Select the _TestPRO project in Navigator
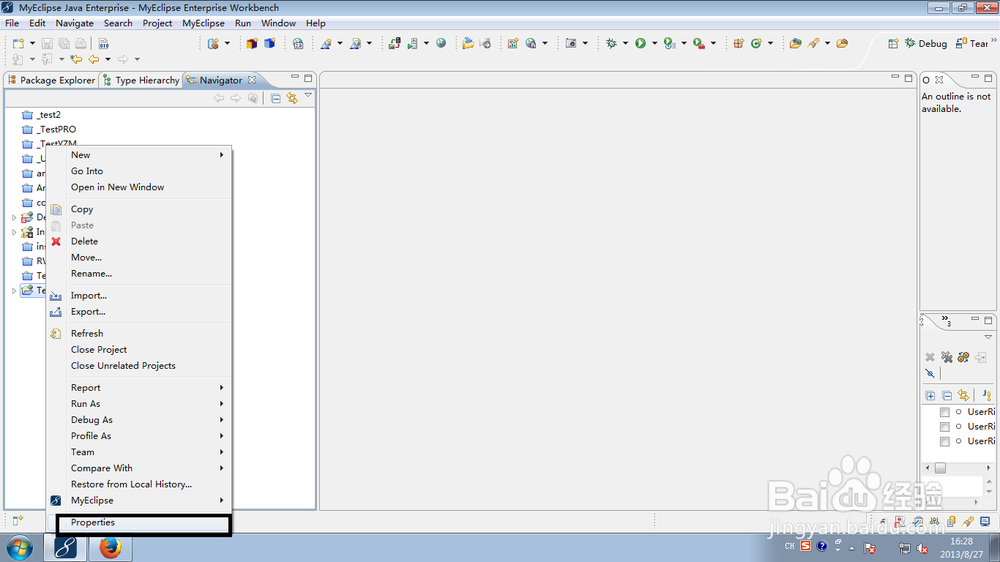The height and width of the screenshot is (562, 1000). pos(49,129)
